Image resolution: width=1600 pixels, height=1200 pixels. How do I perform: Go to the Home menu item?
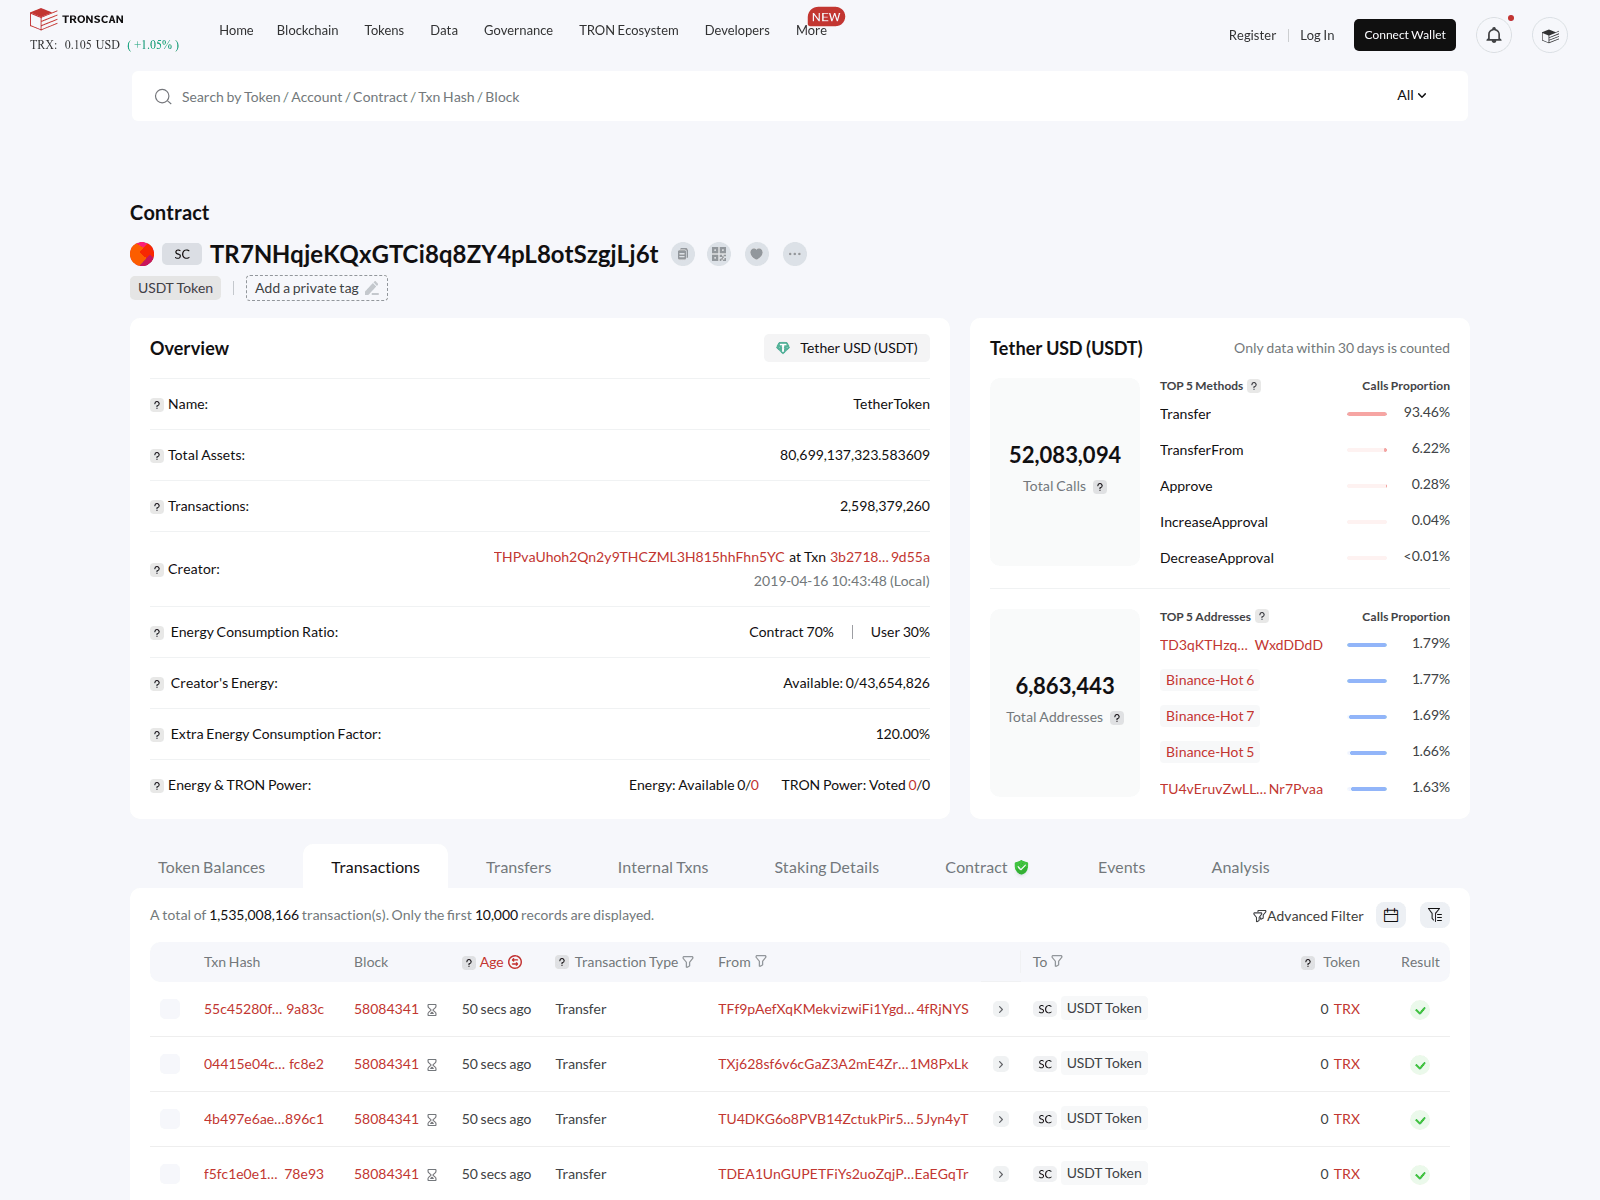point(236,30)
